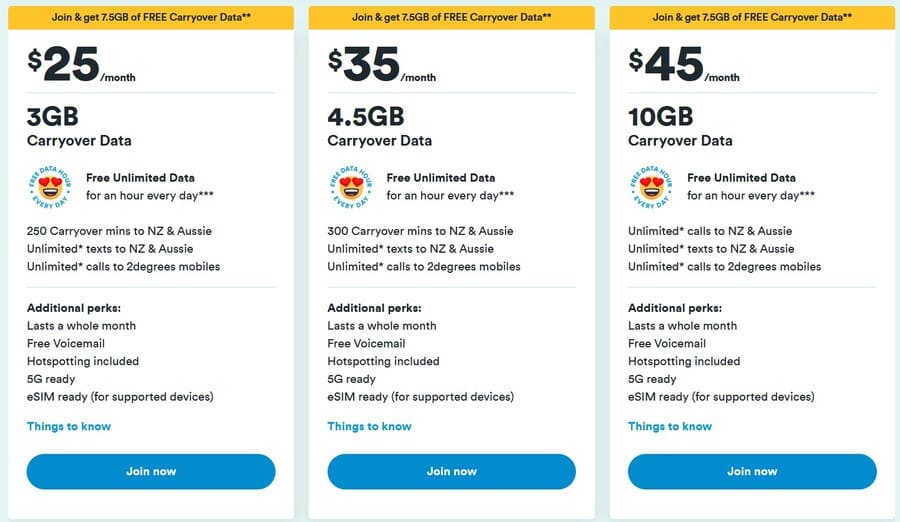Select the $25/month price heading

81,65
